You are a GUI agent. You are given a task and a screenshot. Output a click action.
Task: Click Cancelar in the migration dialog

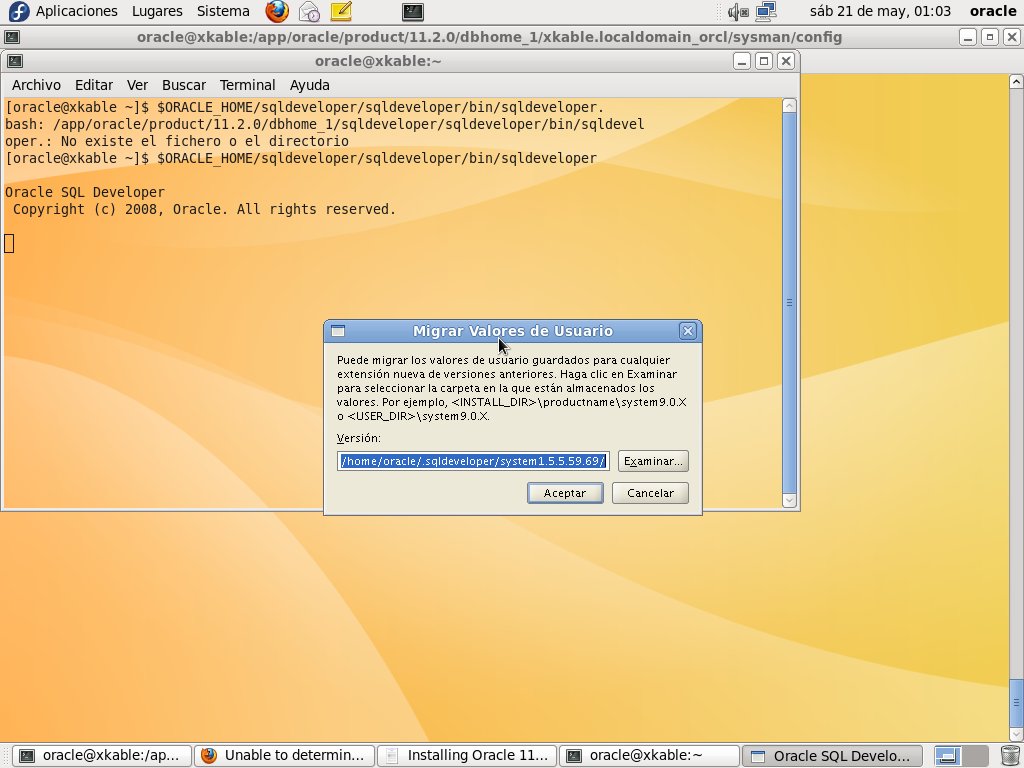pyautogui.click(x=650, y=493)
